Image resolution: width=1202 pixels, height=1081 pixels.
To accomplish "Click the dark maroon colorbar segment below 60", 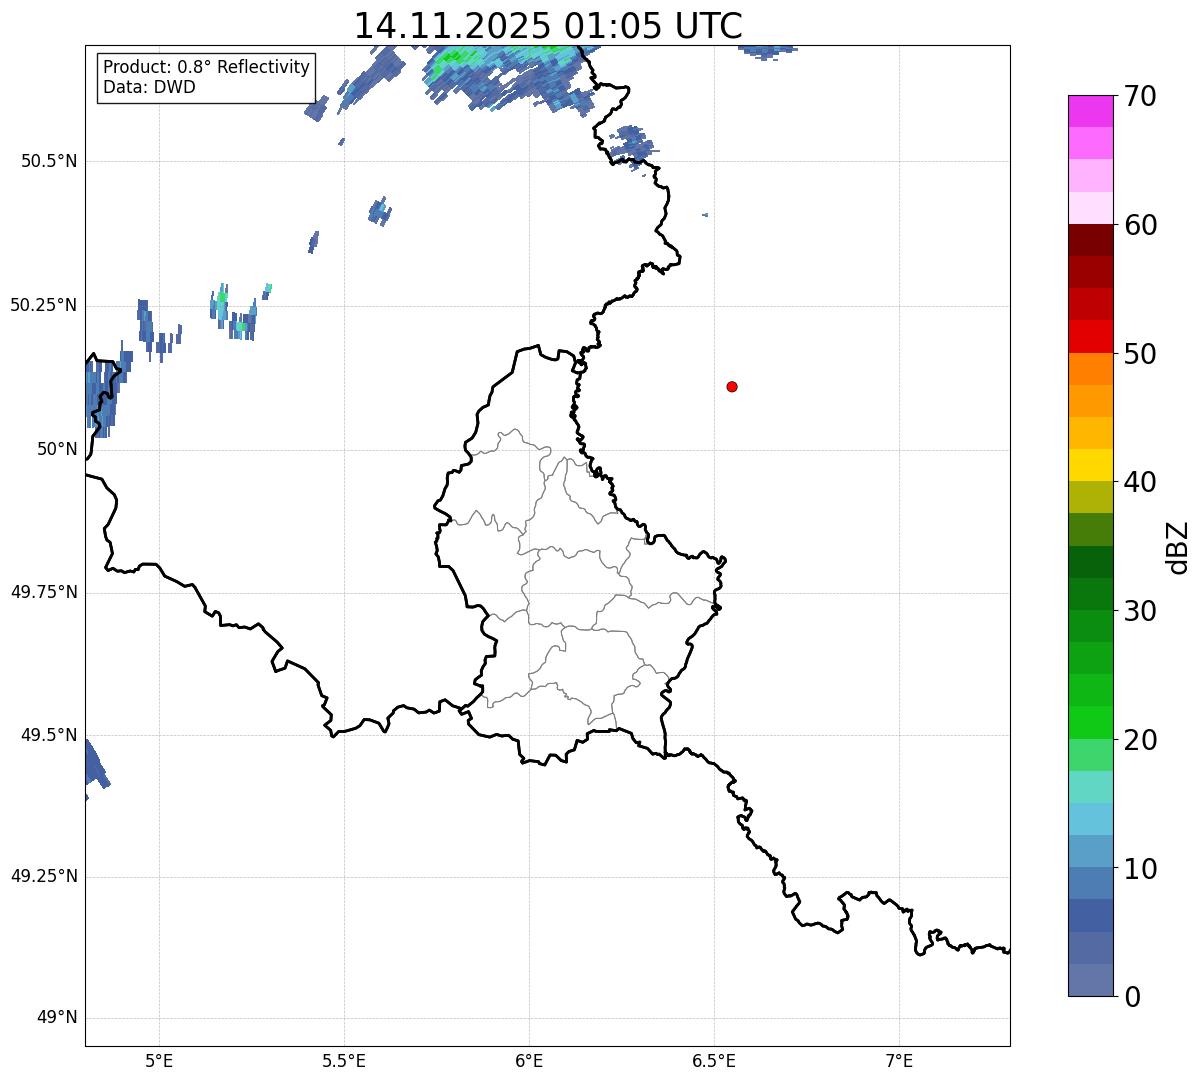I will pos(1090,240).
